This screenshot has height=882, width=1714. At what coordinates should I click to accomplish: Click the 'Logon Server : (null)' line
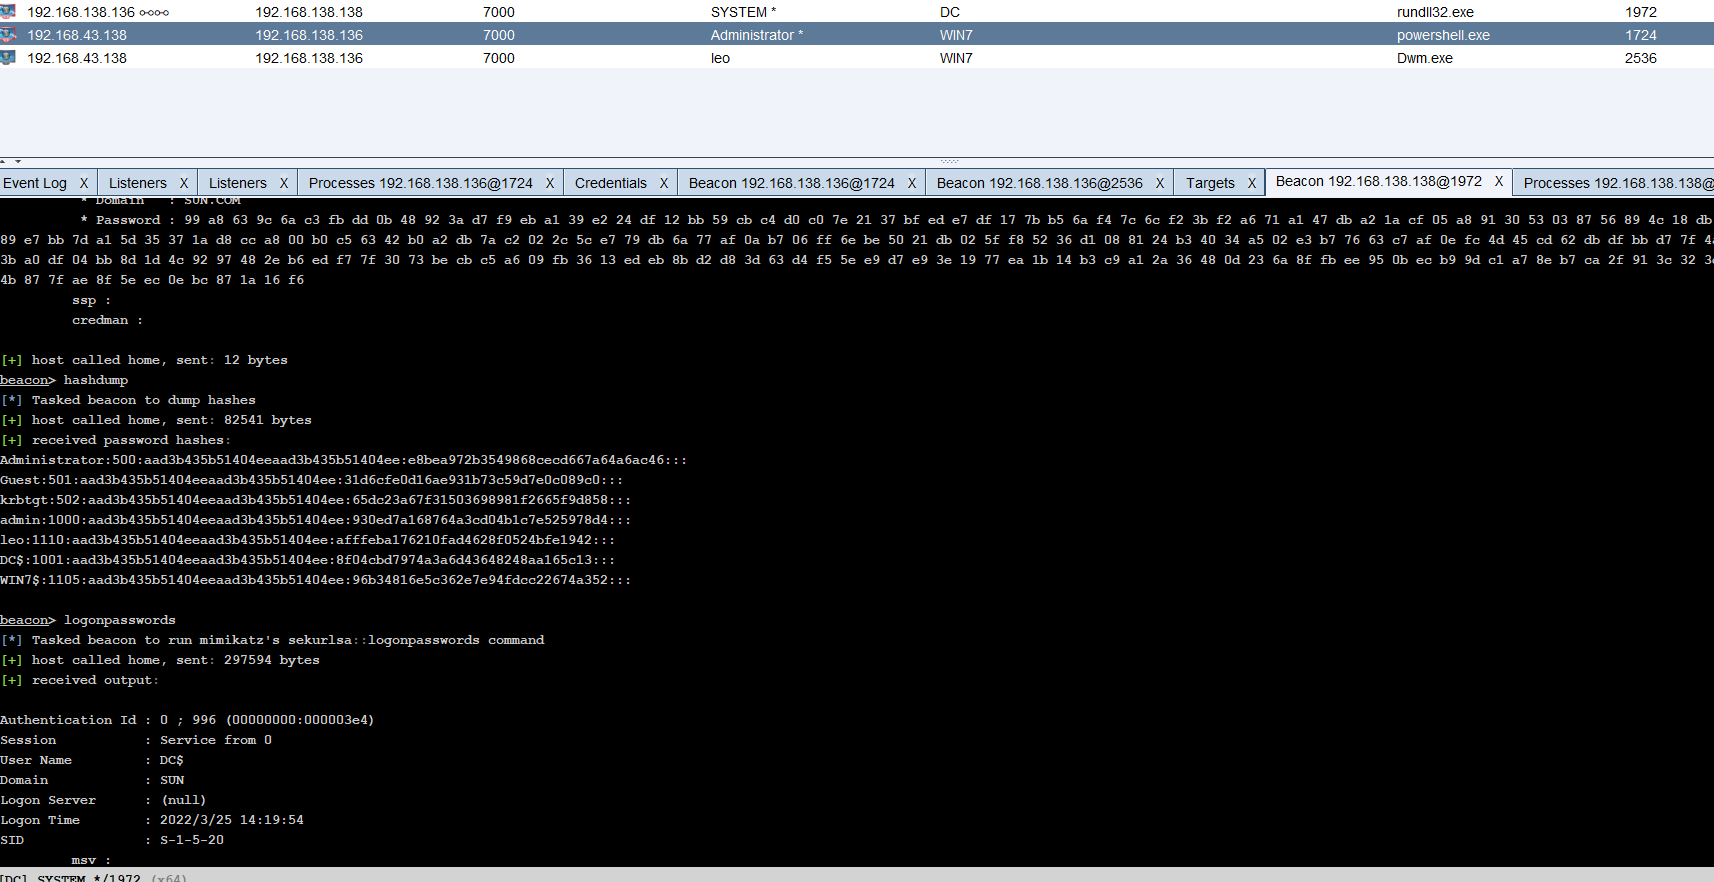[x=103, y=800]
